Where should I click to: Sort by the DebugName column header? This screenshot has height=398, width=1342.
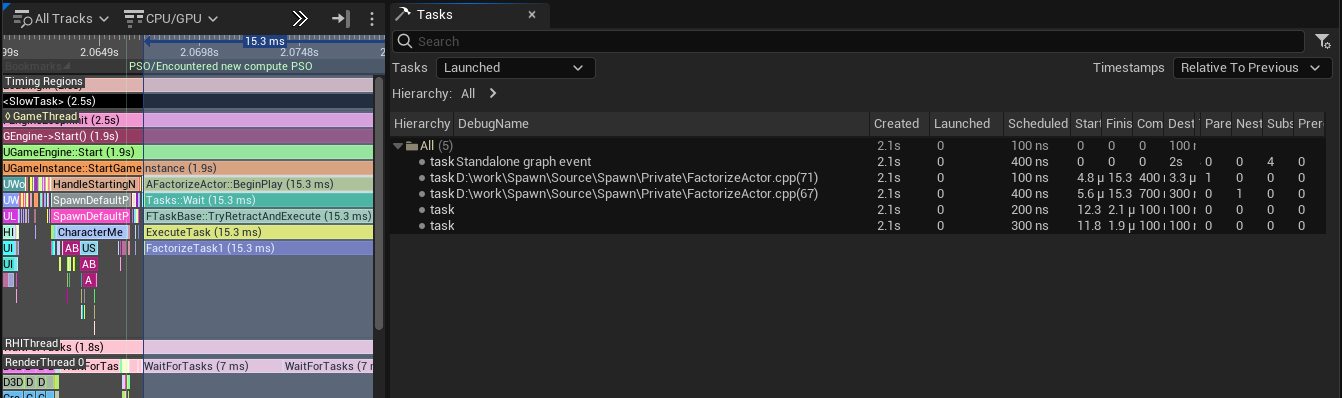661,124
